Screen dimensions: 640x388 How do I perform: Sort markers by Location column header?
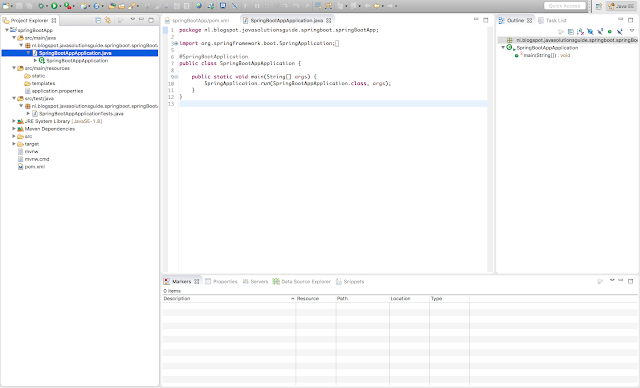(x=409, y=299)
